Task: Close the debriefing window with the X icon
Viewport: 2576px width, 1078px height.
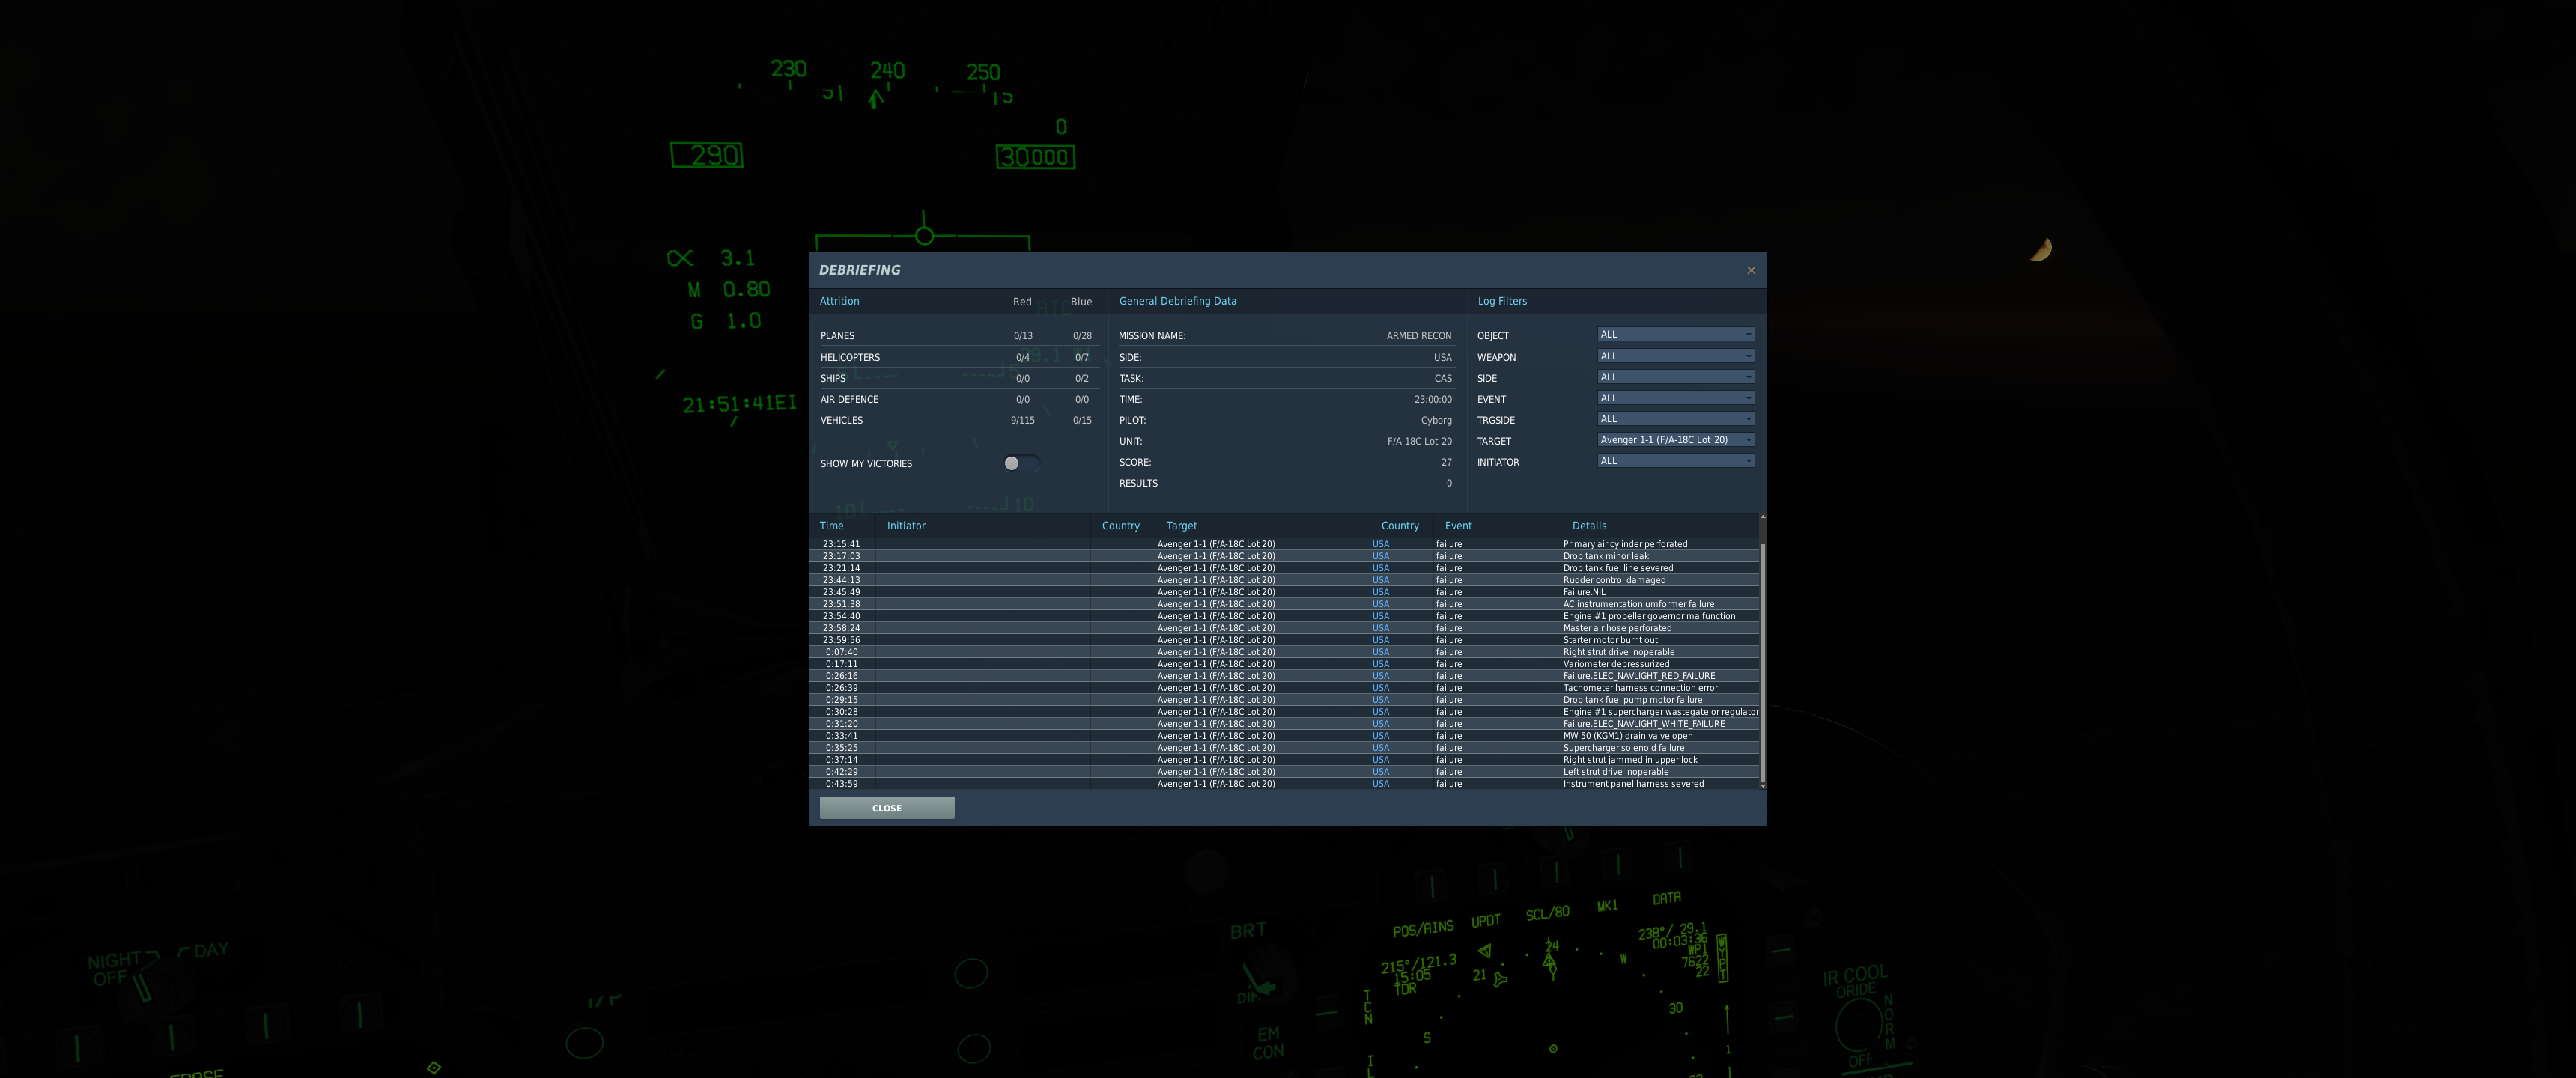Action: click(x=1750, y=270)
